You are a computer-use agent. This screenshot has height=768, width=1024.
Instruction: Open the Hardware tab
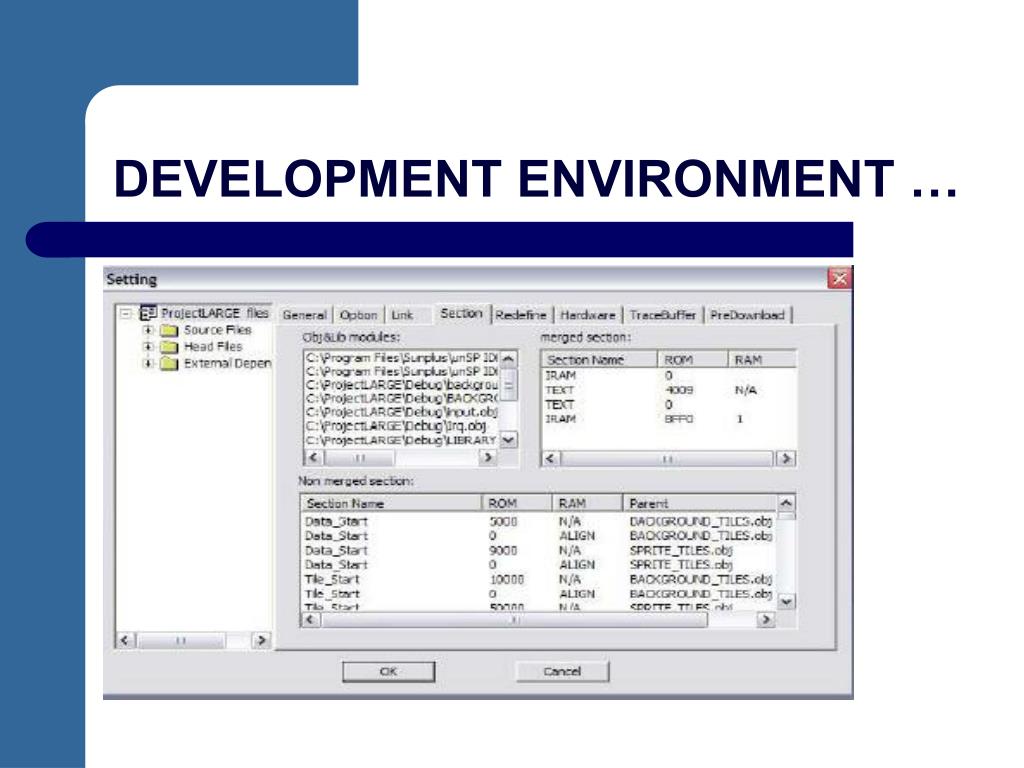tap(588, 315)
